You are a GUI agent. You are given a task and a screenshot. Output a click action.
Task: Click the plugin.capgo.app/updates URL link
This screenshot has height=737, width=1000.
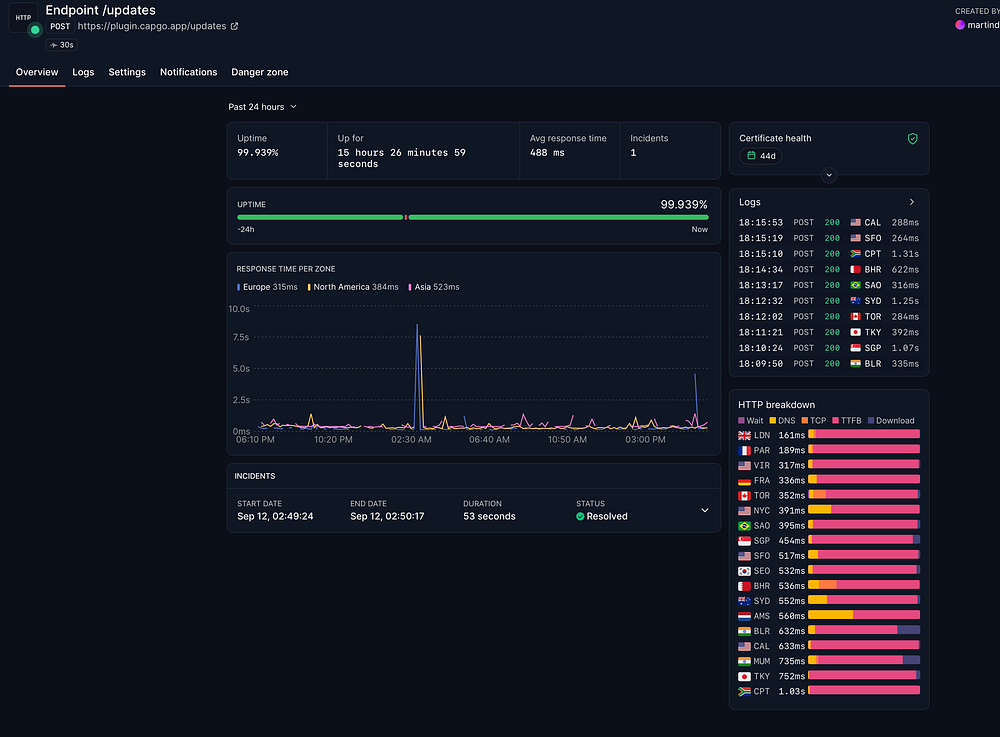coord(152,26)
